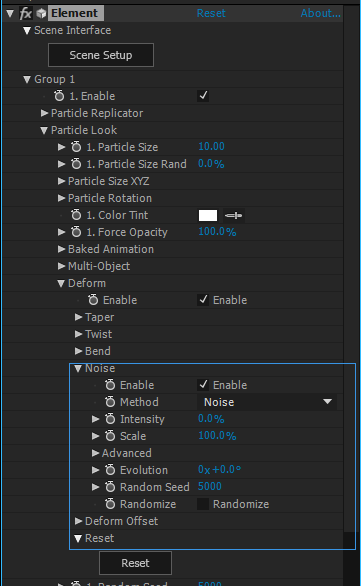Toggle stopwatch for Method
Viewport: 361px width, 586px height.
tap(110, 402)
